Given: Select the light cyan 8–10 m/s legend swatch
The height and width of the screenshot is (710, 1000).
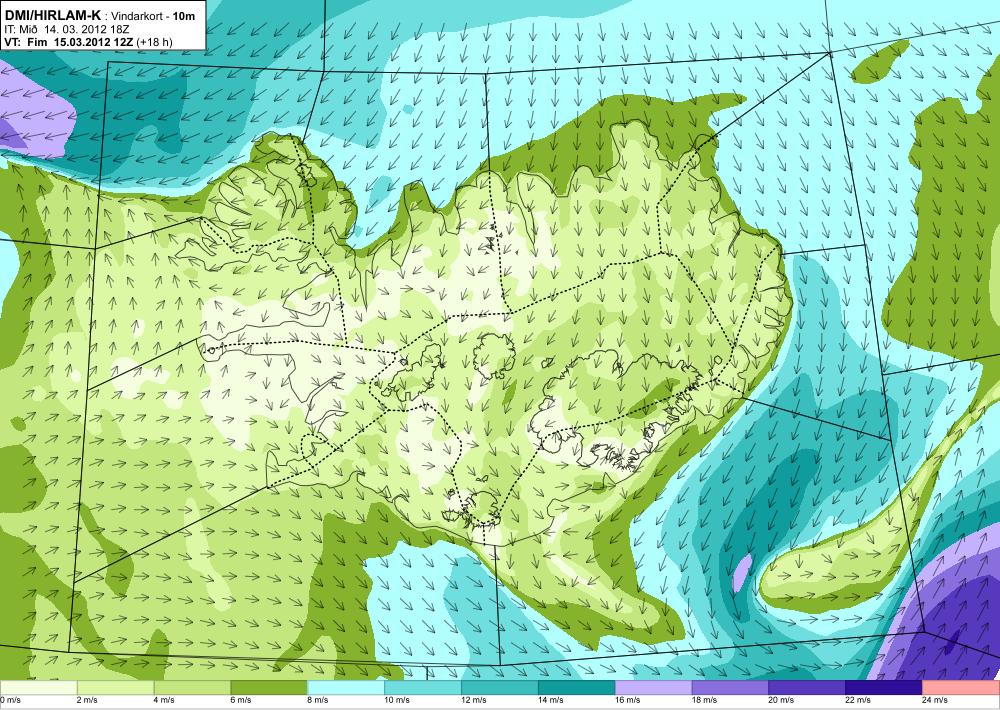Looking at the screenshot, I should (x=346, y=688).
